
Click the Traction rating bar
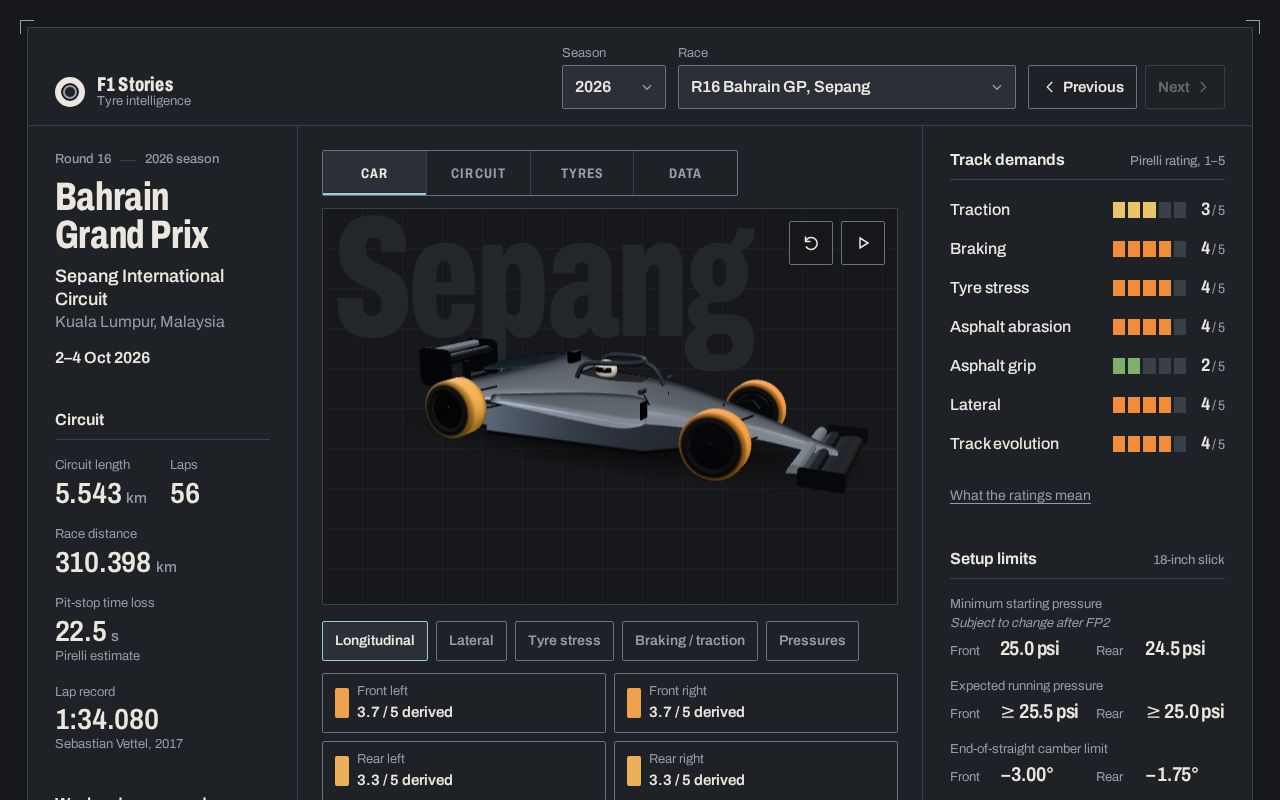point(1149,210)
